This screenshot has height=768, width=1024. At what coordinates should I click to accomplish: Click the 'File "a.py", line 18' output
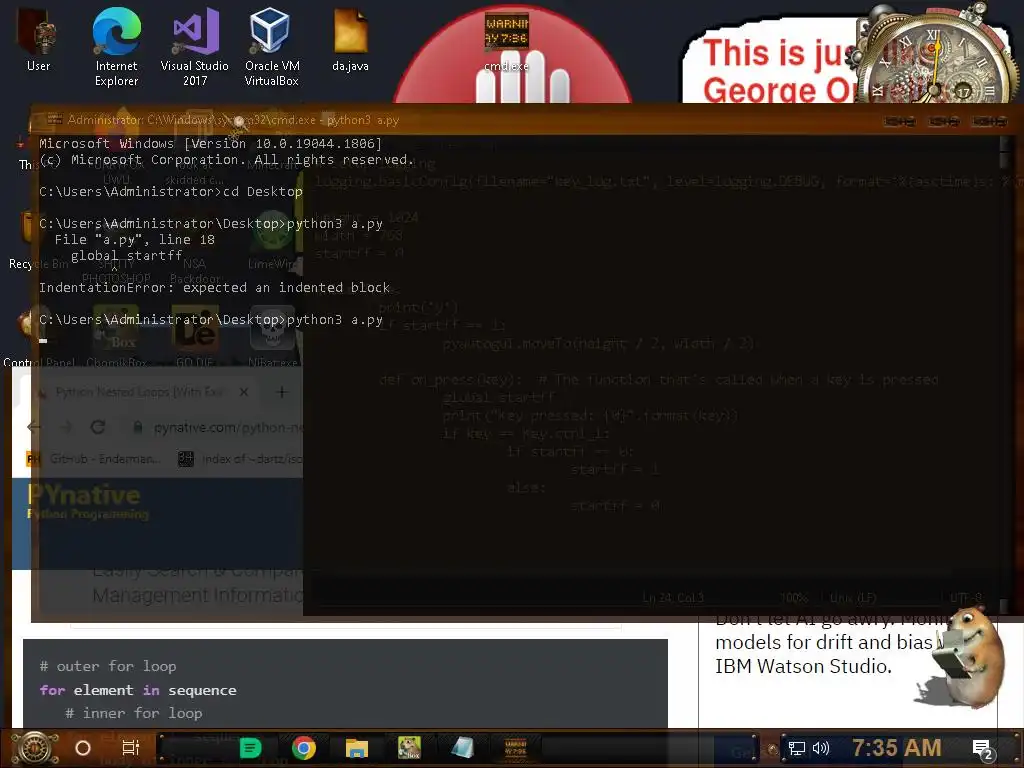pos(135,240)
